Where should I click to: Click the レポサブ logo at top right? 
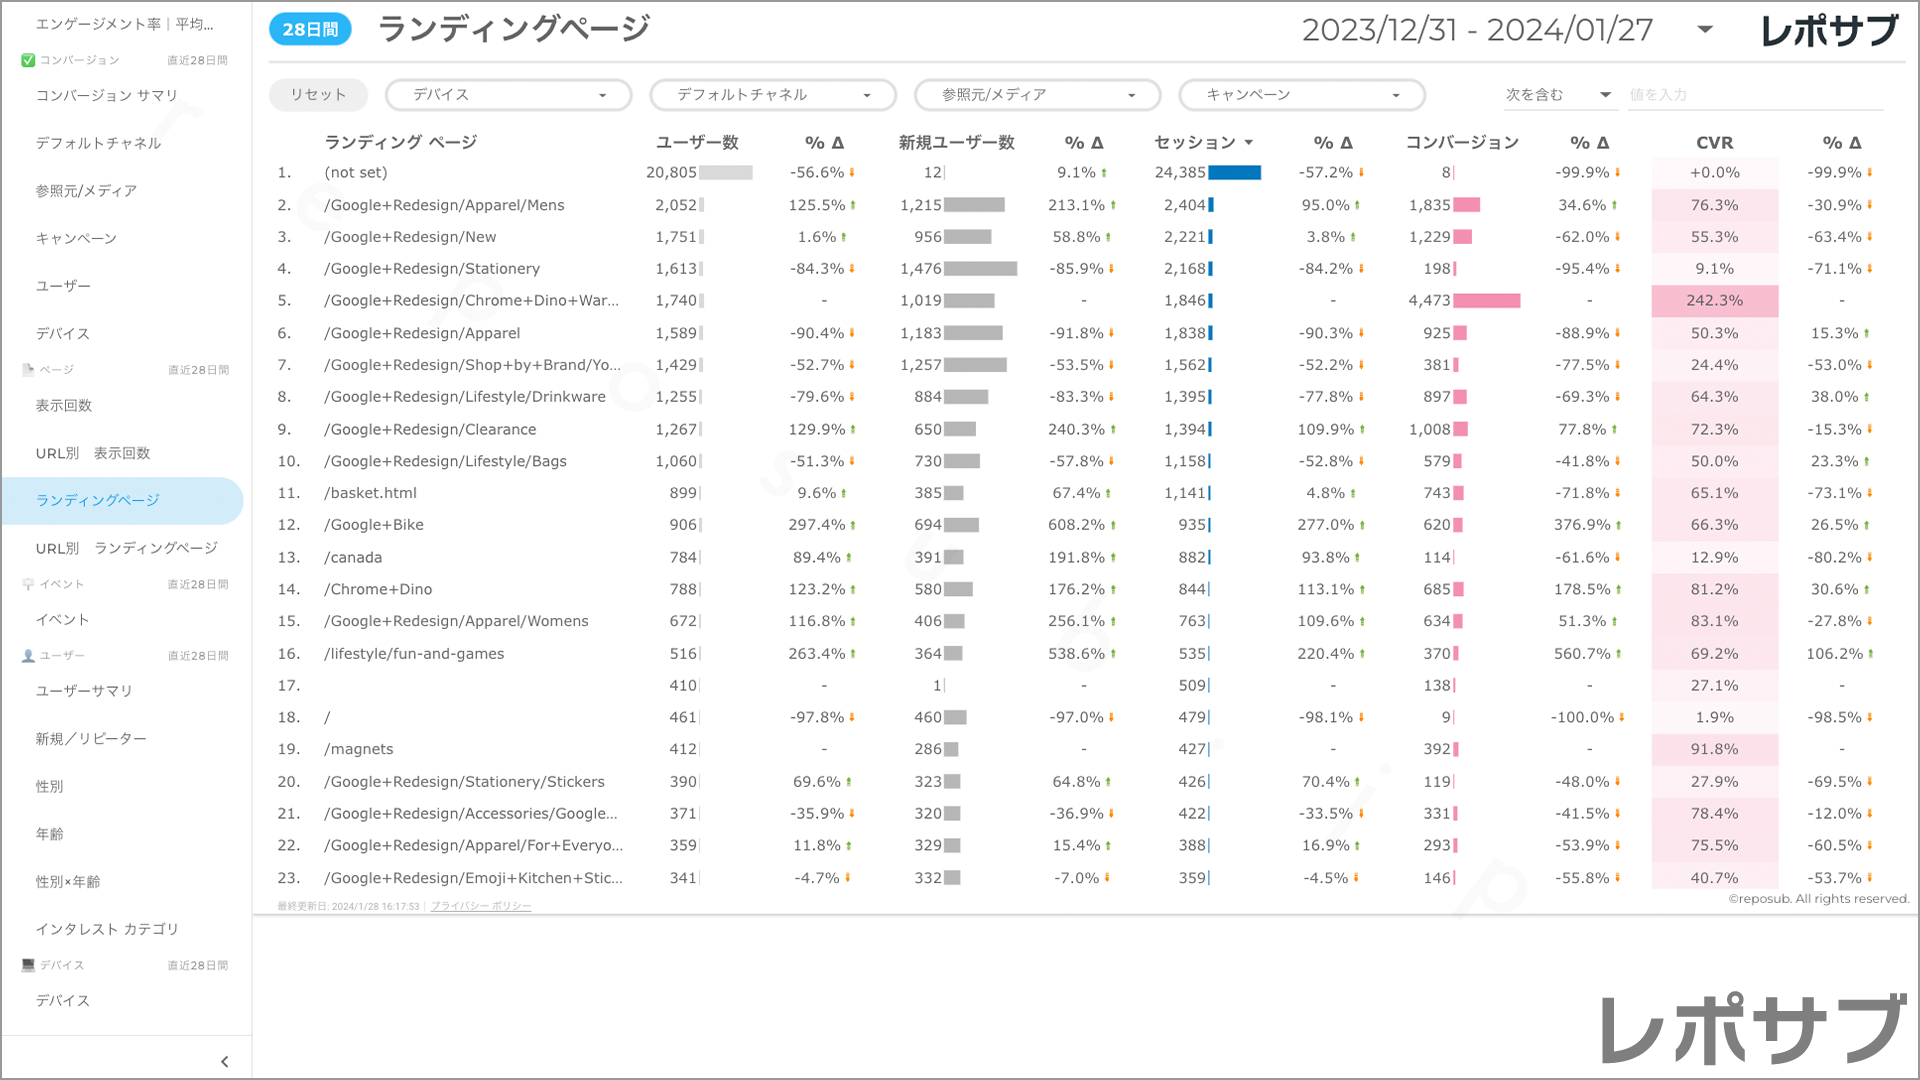[1828, 30]
